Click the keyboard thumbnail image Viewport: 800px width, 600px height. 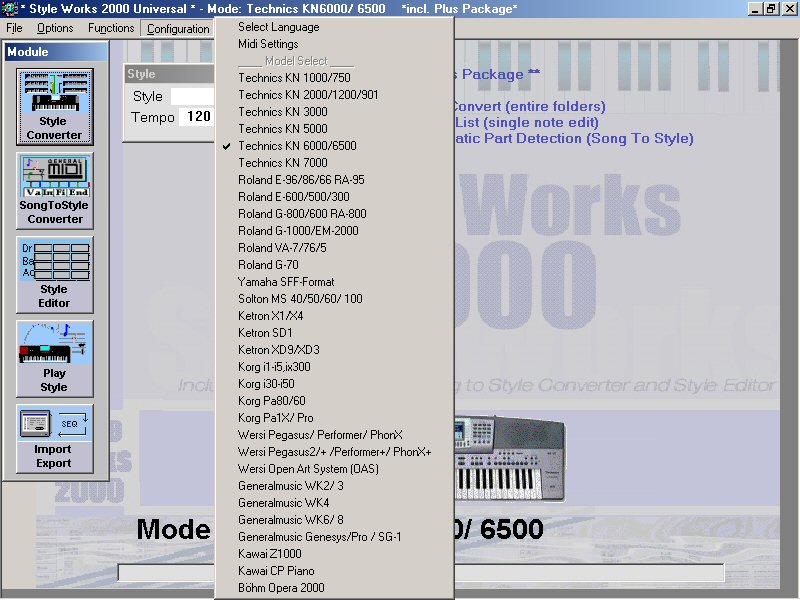[509, 458]
